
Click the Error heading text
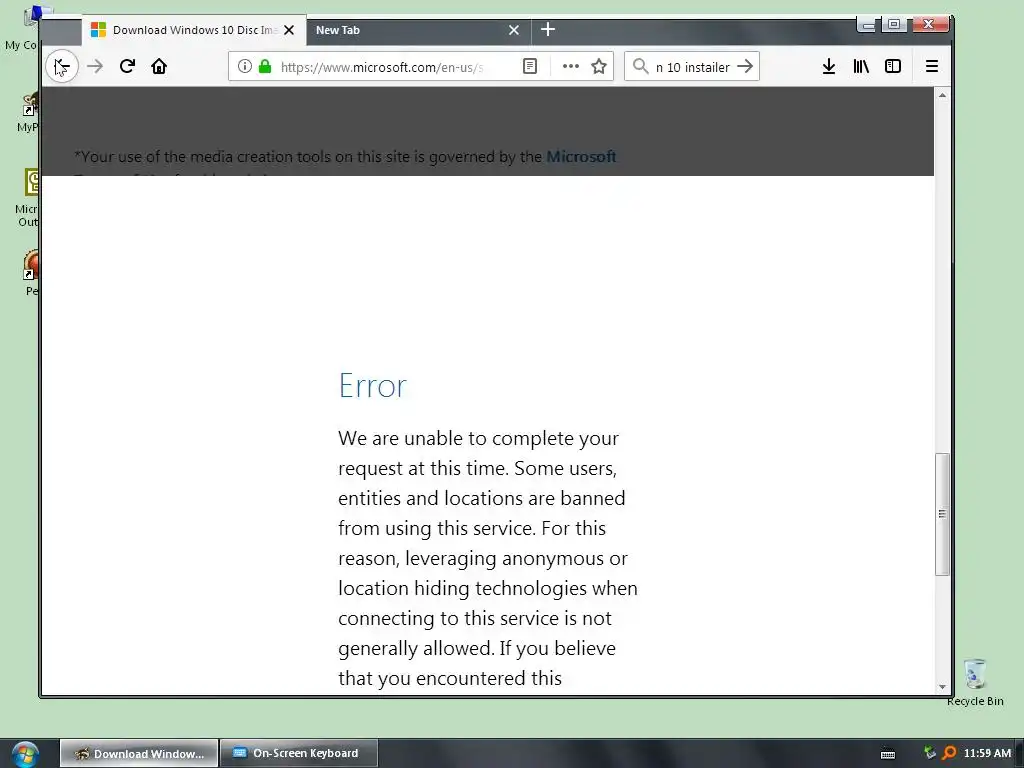tap(372, 385)
